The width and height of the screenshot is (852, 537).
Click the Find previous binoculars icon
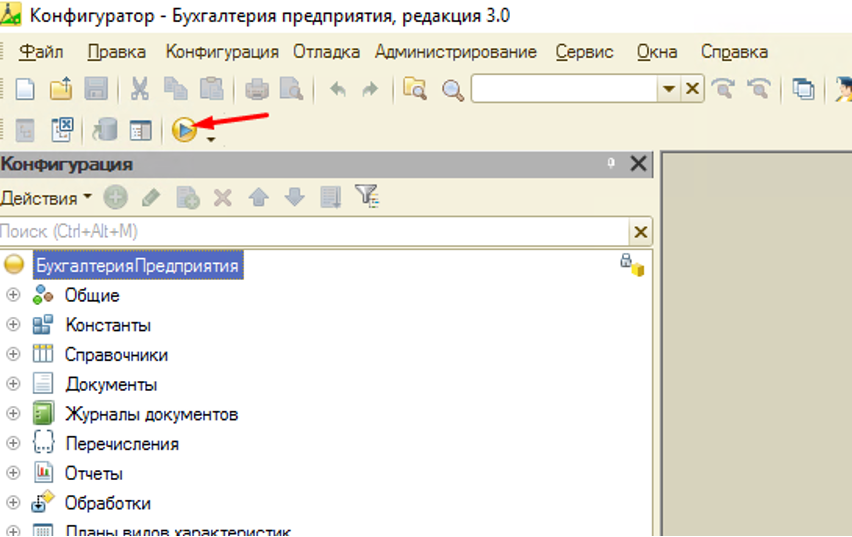click(x=759, y=88)
